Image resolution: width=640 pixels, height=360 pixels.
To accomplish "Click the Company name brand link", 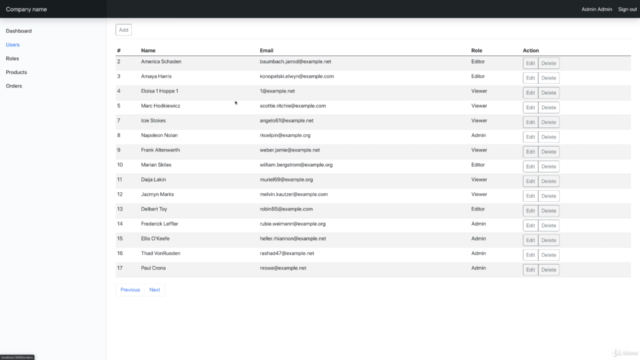I will click(x=26, y=9).
